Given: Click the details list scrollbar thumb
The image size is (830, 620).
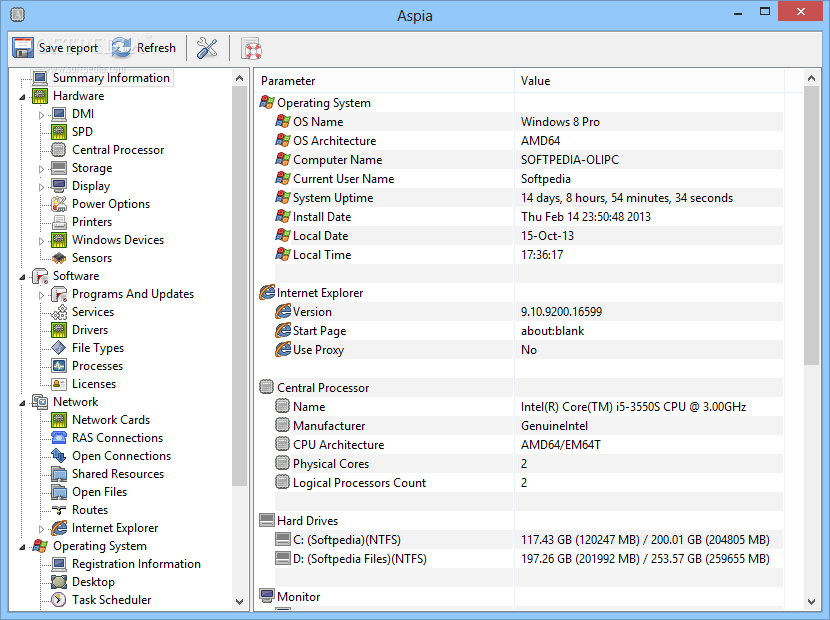Looking at the screenshot, I should tap(811, 226).
